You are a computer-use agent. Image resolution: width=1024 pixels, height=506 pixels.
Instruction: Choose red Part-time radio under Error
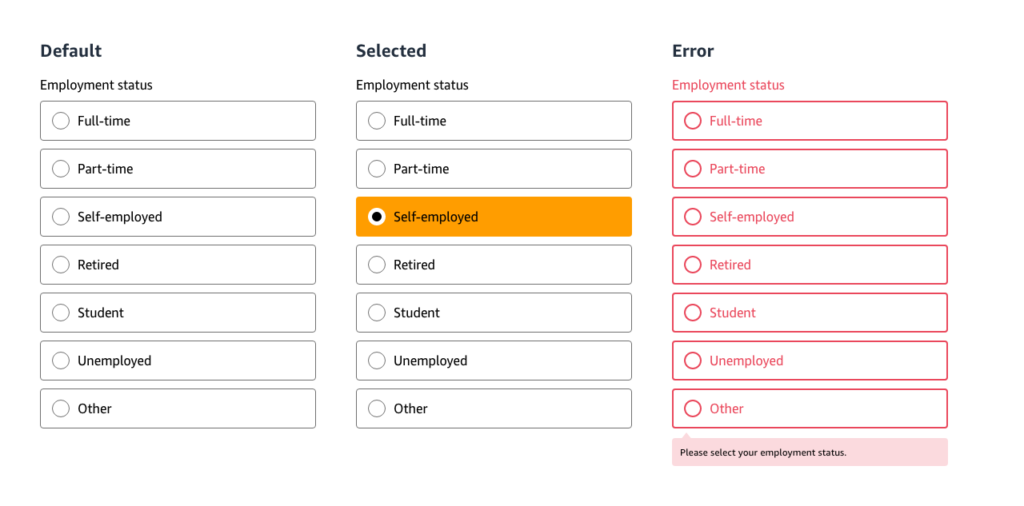point(693,169)
